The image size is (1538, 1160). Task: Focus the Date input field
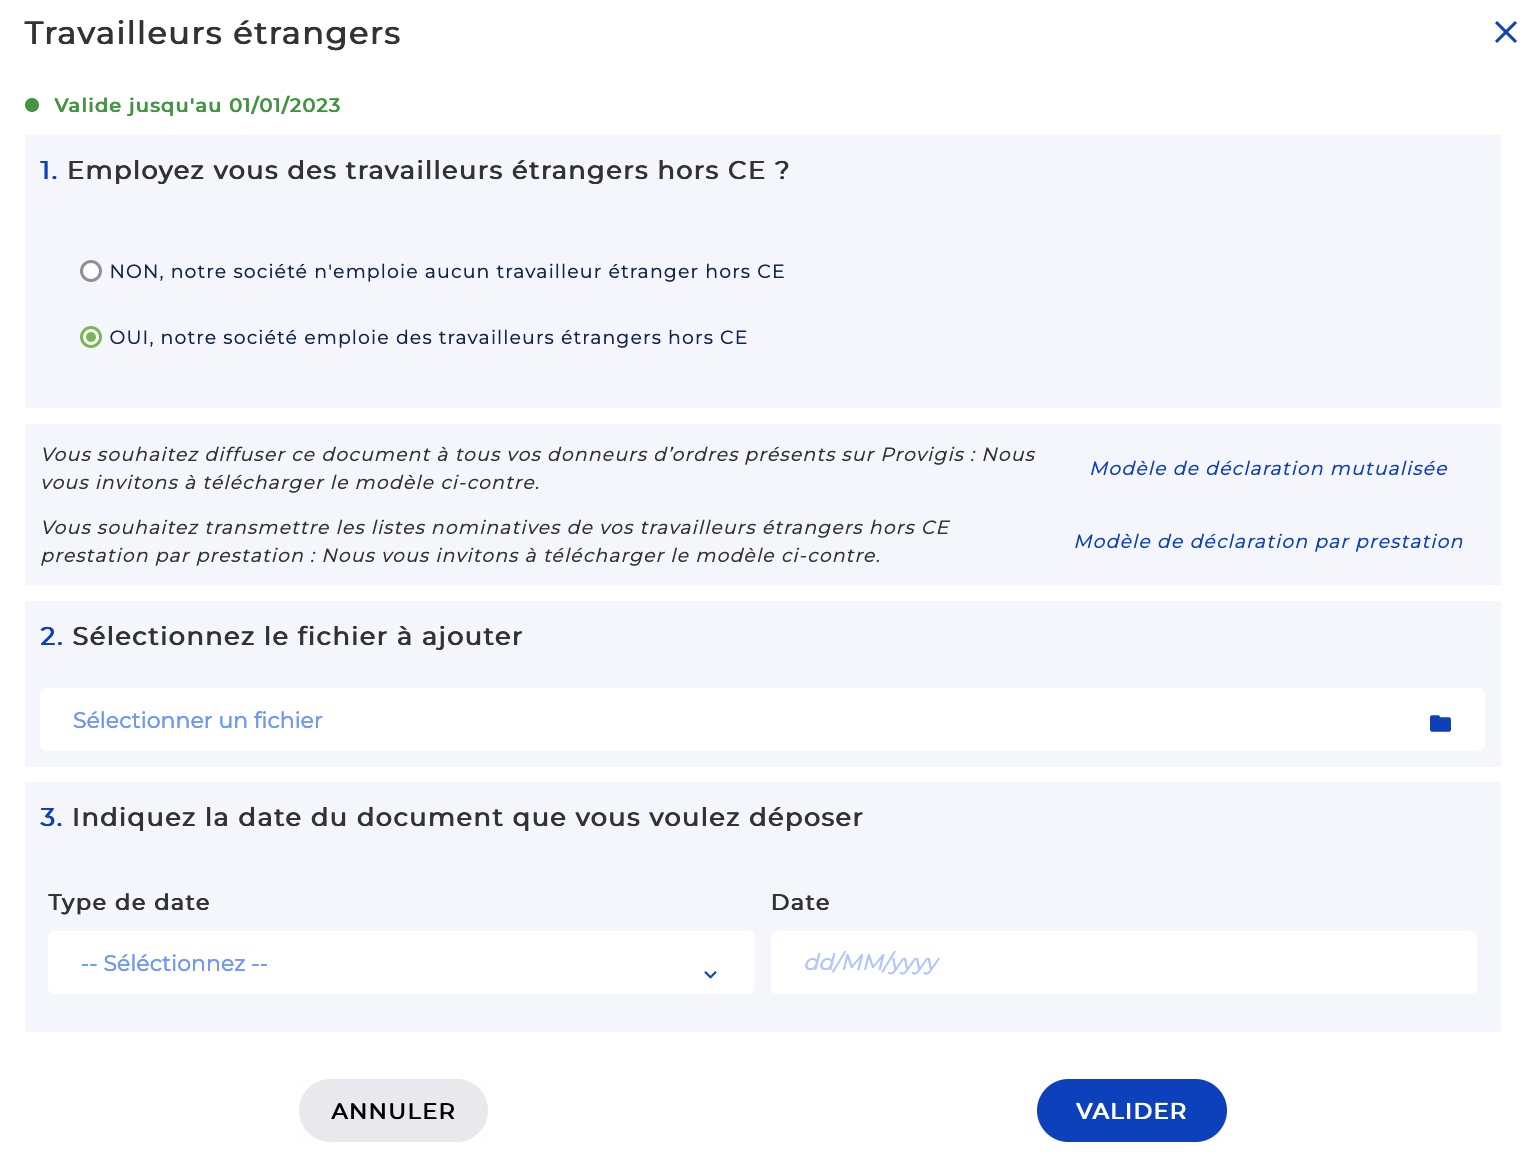point(1123,962)
